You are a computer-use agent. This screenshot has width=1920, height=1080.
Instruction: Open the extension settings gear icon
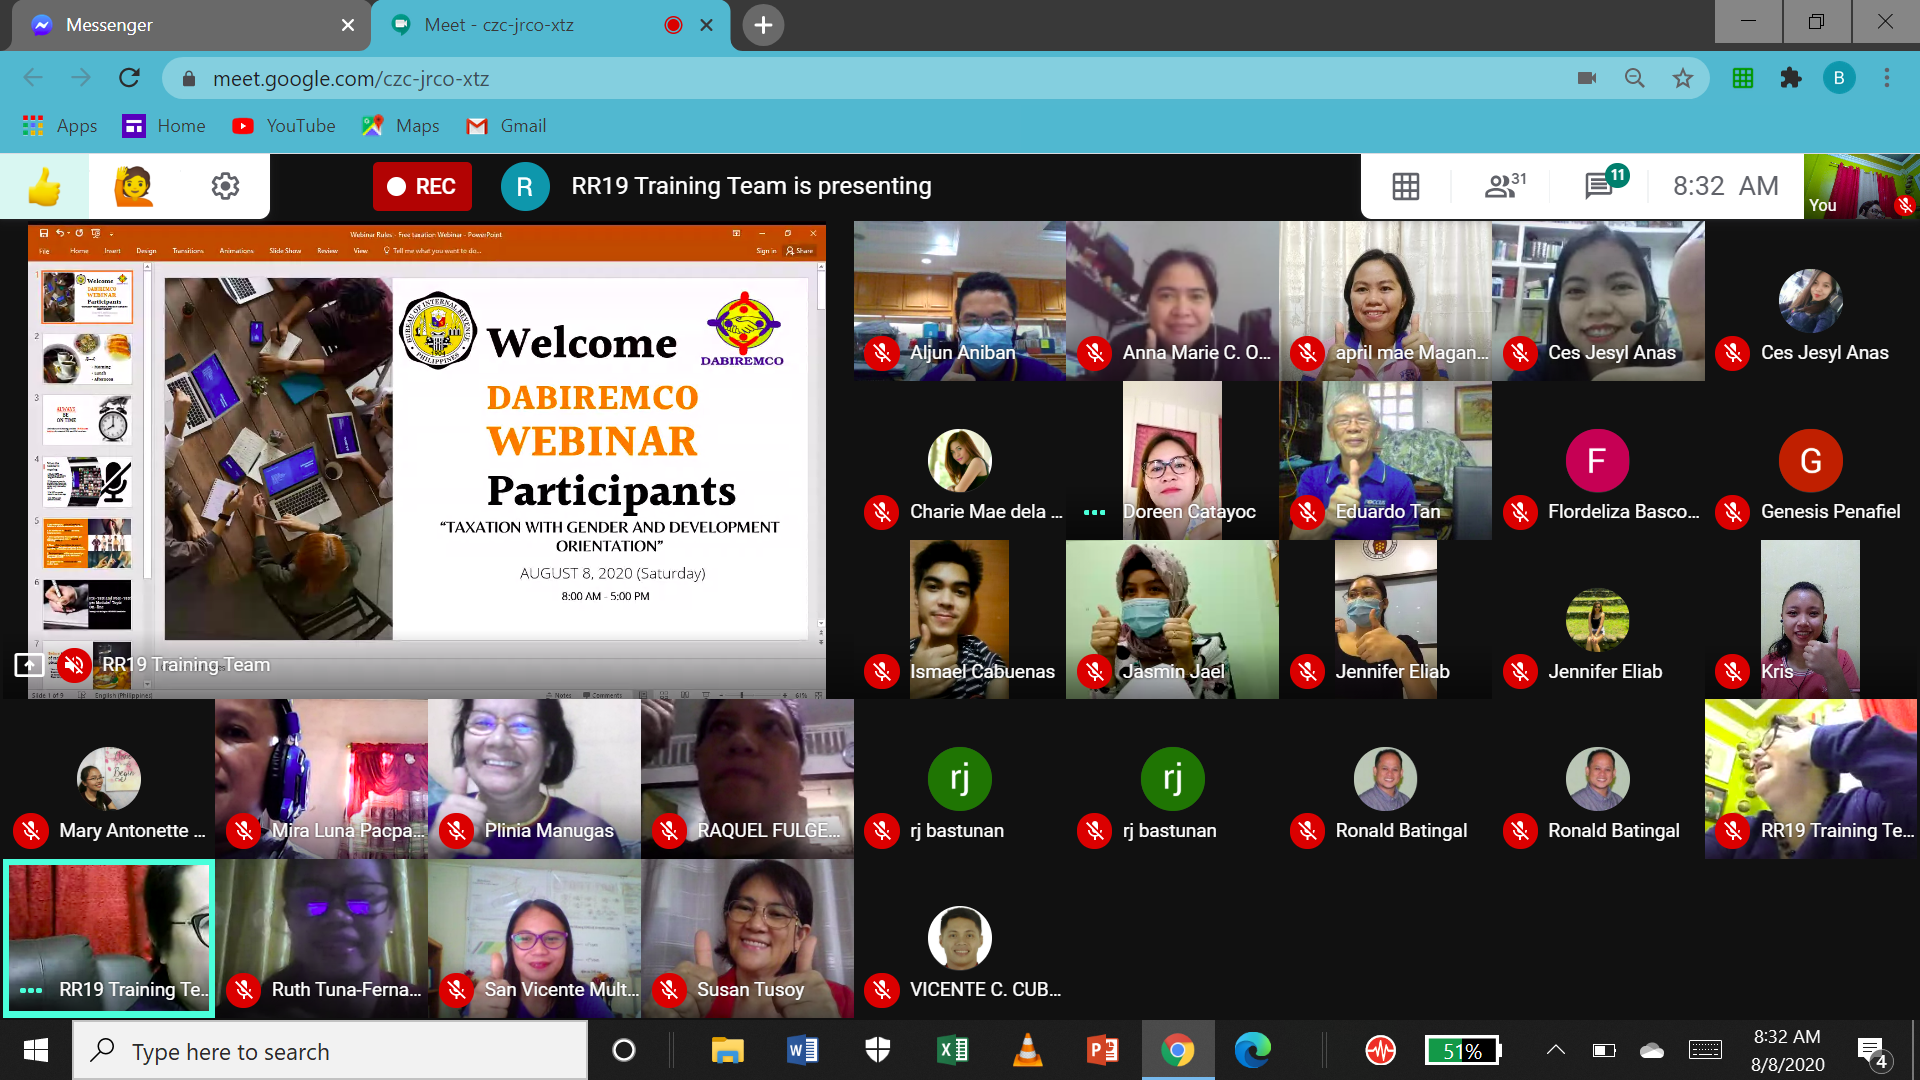pyautogui.click(x=225, y=186)
